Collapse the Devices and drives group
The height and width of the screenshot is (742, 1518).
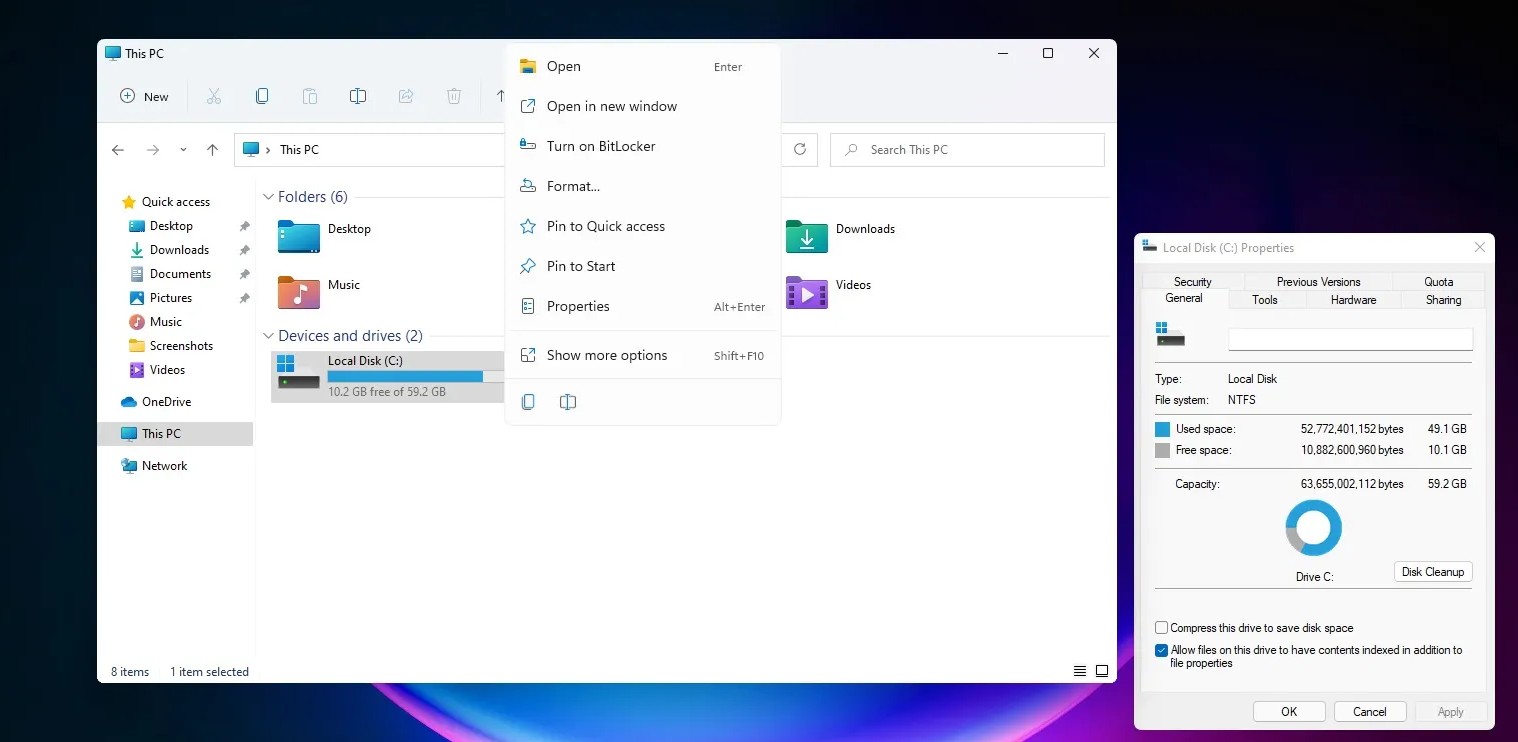point(268,336)
